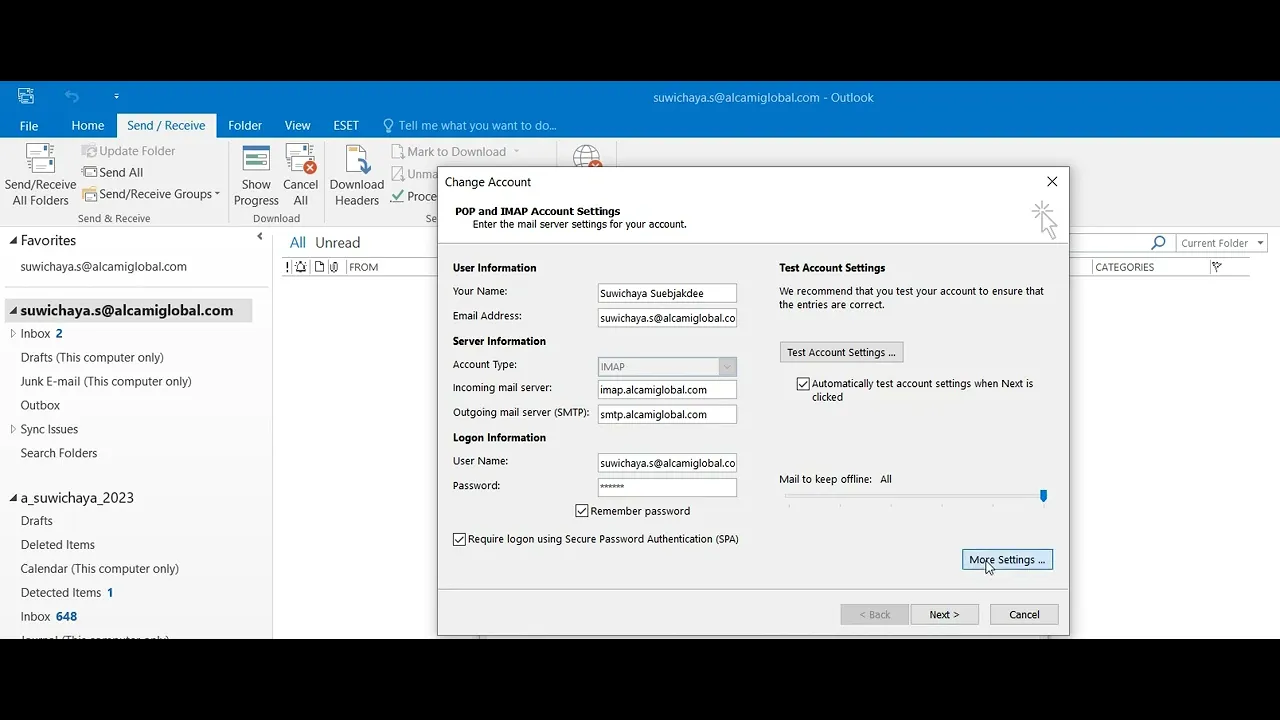The image size is (1280, 720).
Task: Click the Update Folder icon
Action: pos(89,151)
